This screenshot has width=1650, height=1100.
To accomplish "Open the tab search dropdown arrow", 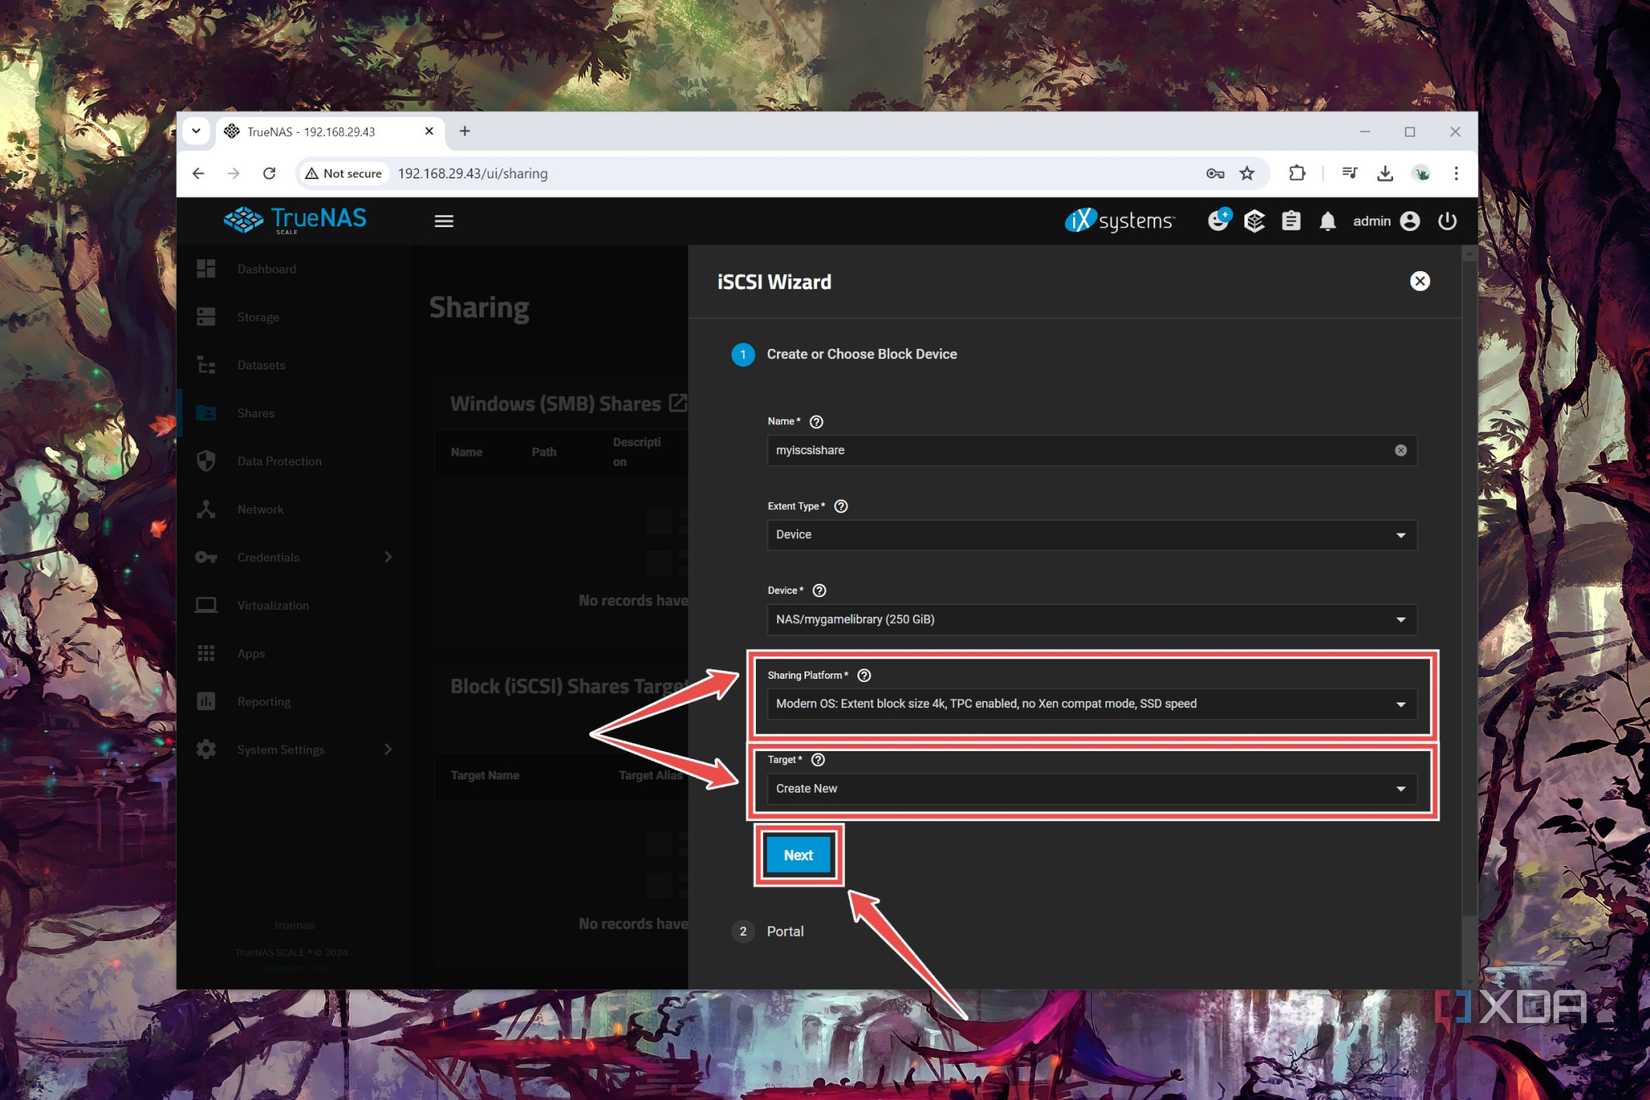I will (x=196, y=131).
